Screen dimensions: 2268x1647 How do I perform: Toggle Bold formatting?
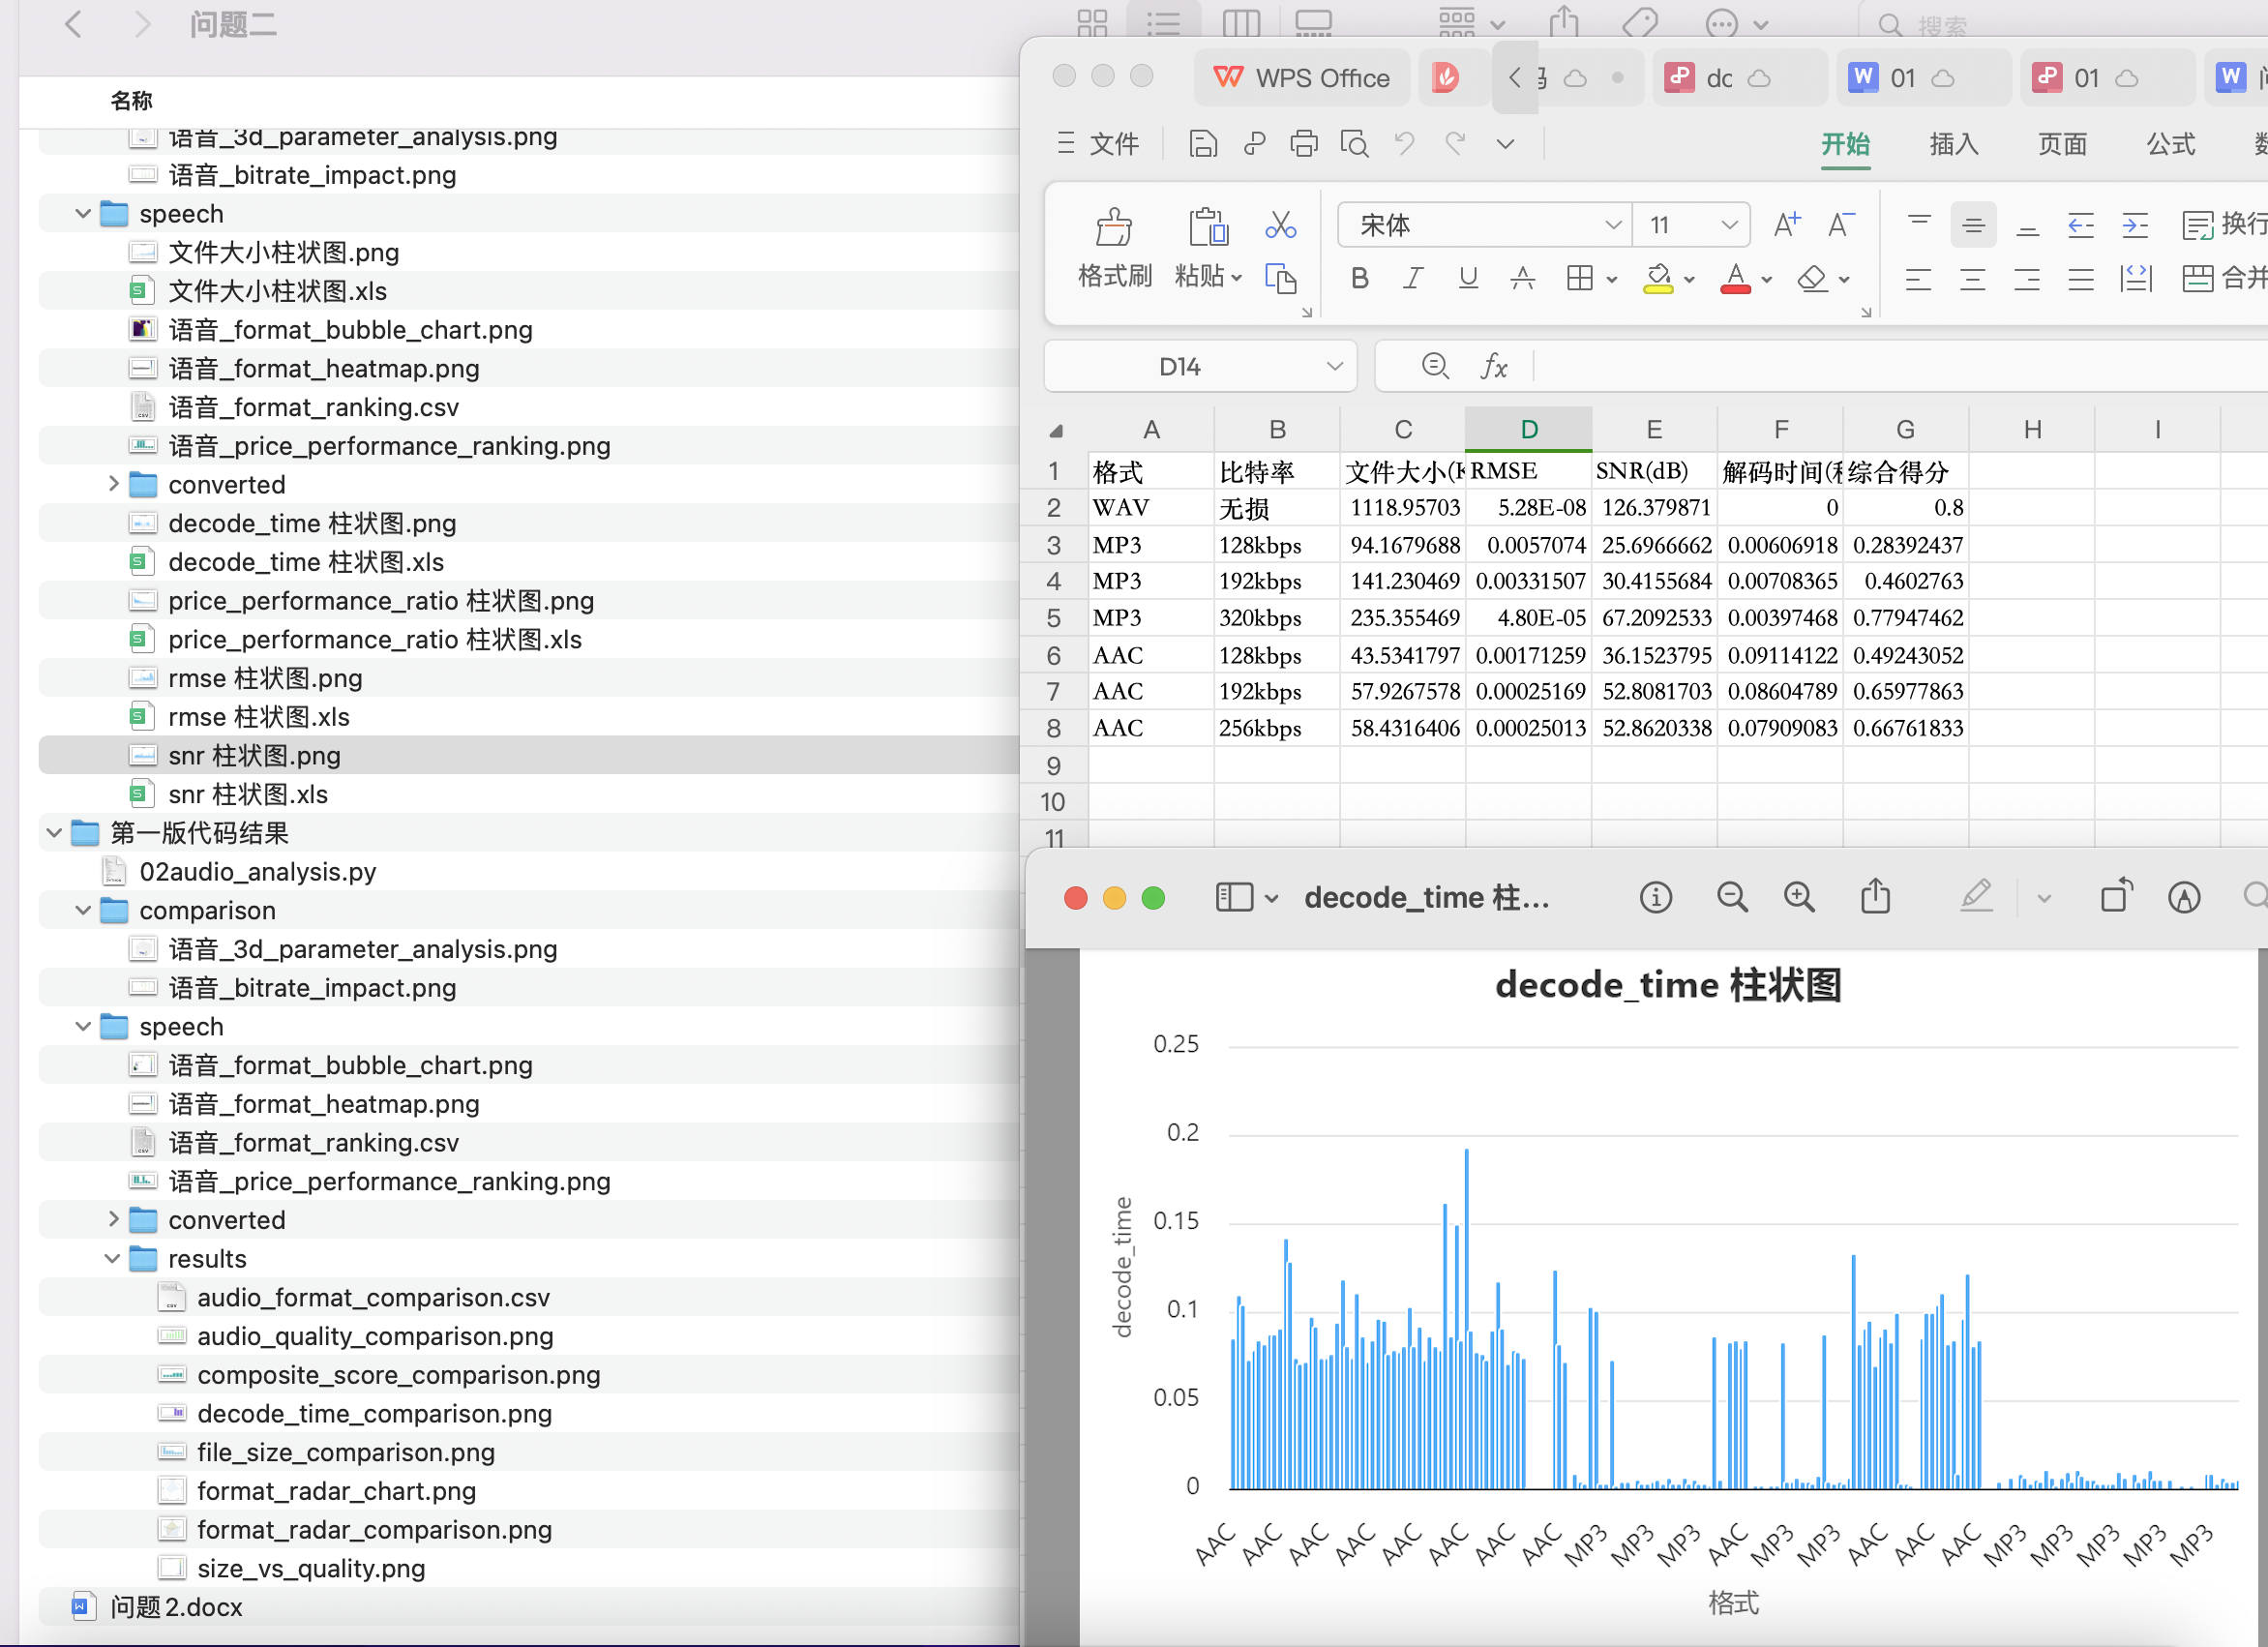click(x=1359, y=279)
